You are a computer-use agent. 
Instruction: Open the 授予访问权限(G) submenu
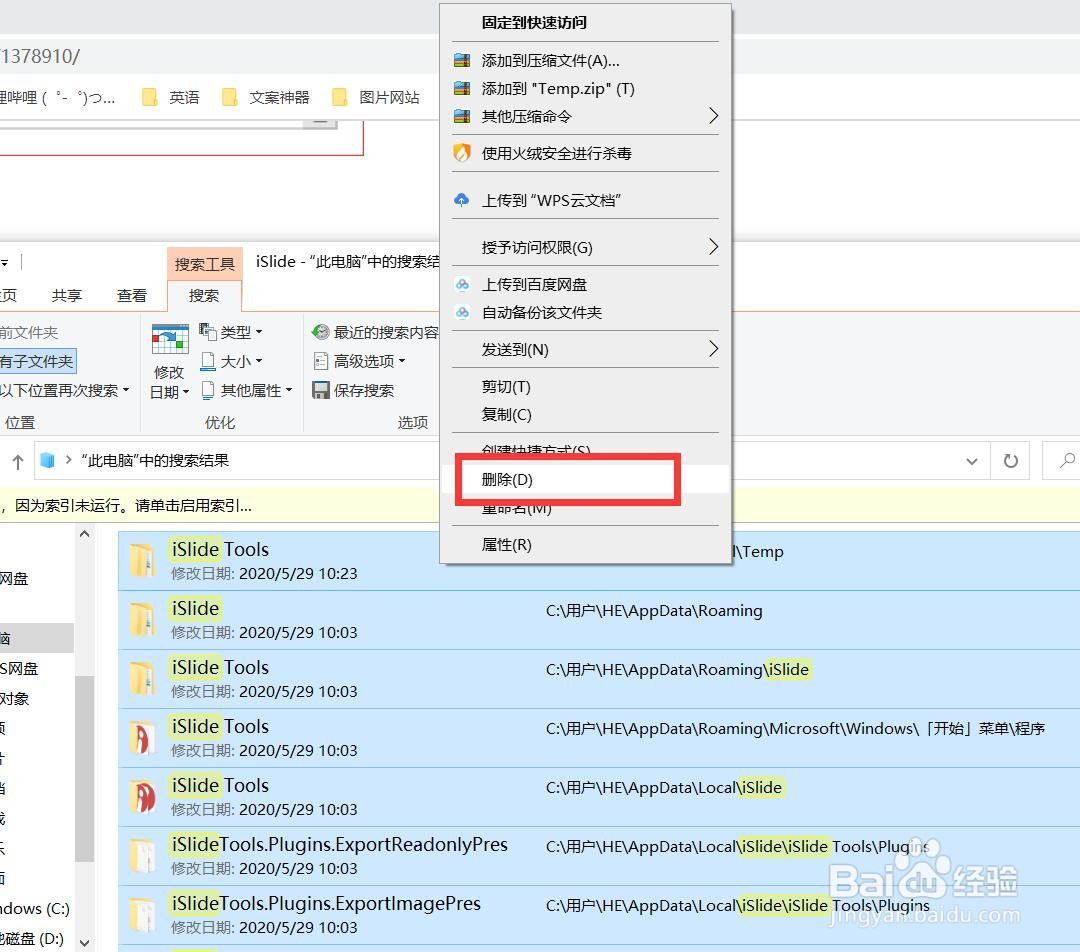(x=585, y=247)
